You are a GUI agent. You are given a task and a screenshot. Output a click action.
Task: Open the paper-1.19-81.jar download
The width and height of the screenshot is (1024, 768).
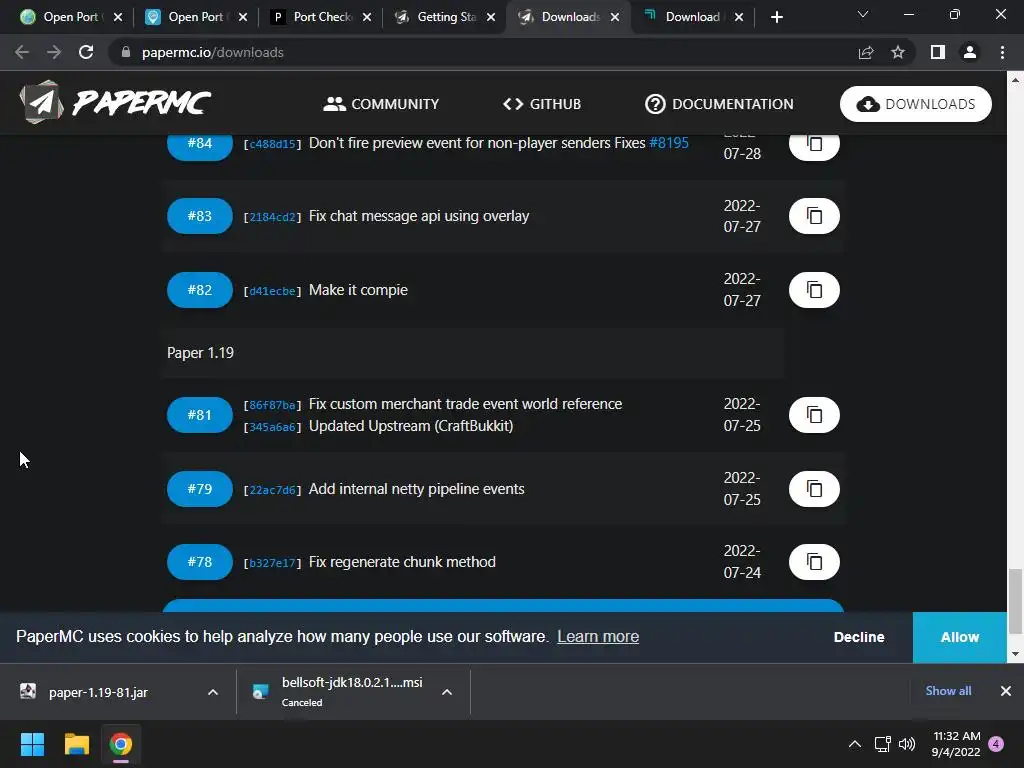(x=98, y=692)
